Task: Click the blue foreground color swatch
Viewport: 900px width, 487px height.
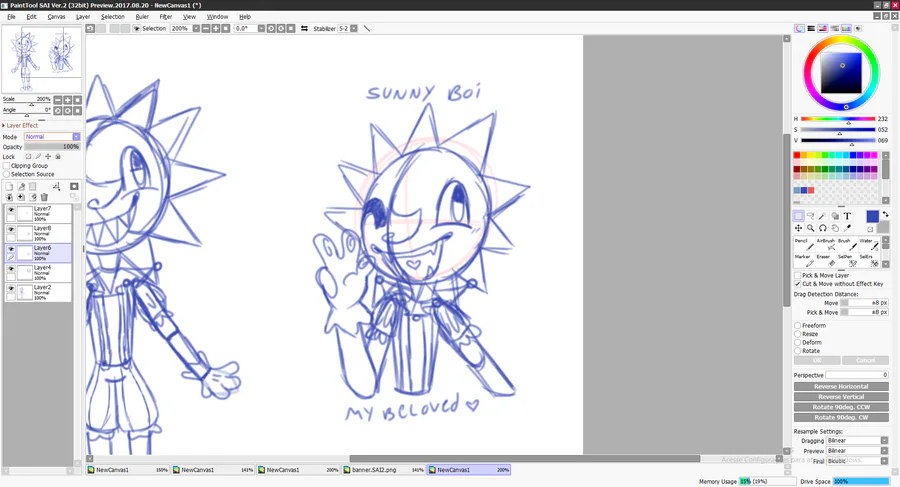Action: 872,217
